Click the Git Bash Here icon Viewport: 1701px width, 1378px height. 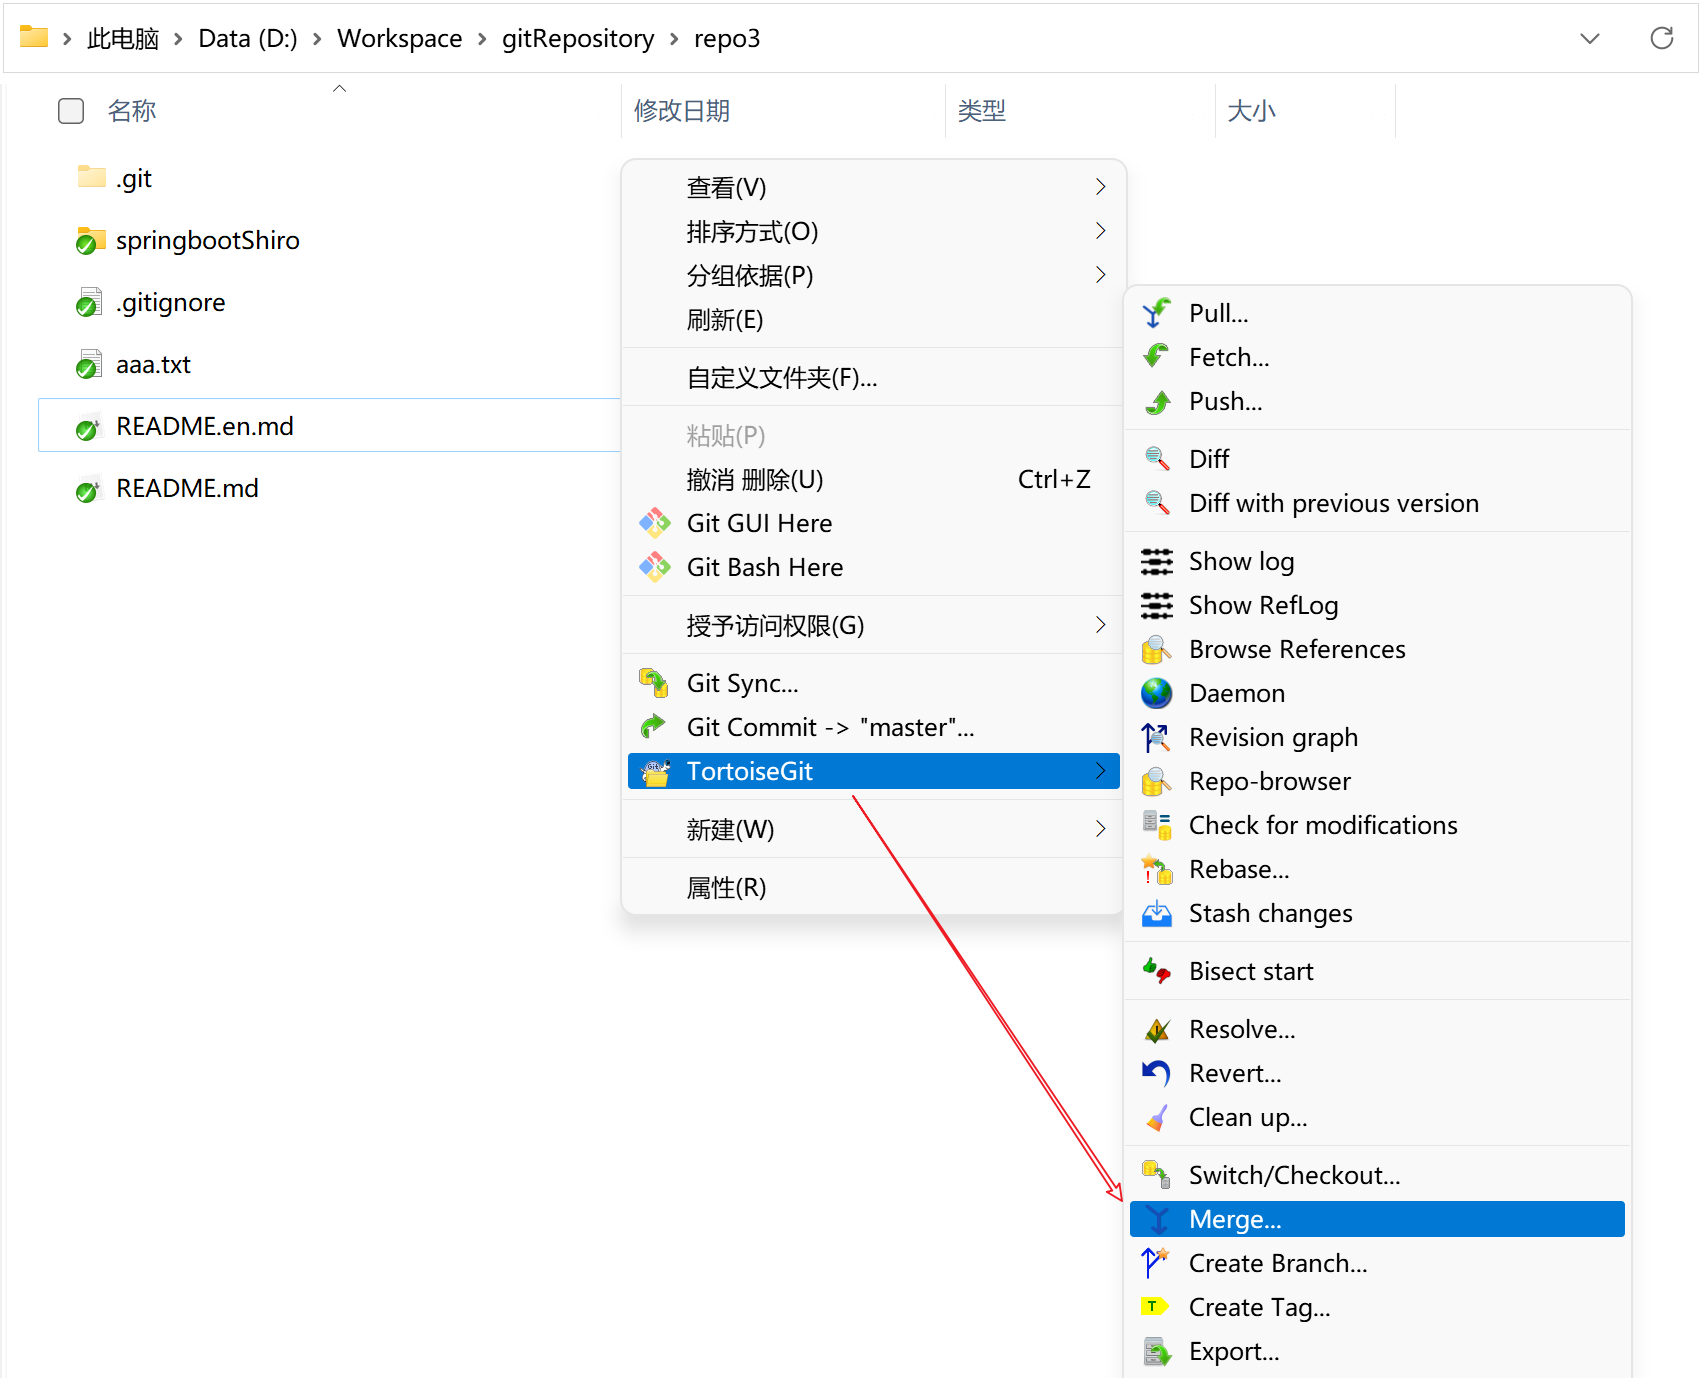click(x=655, y=567)
